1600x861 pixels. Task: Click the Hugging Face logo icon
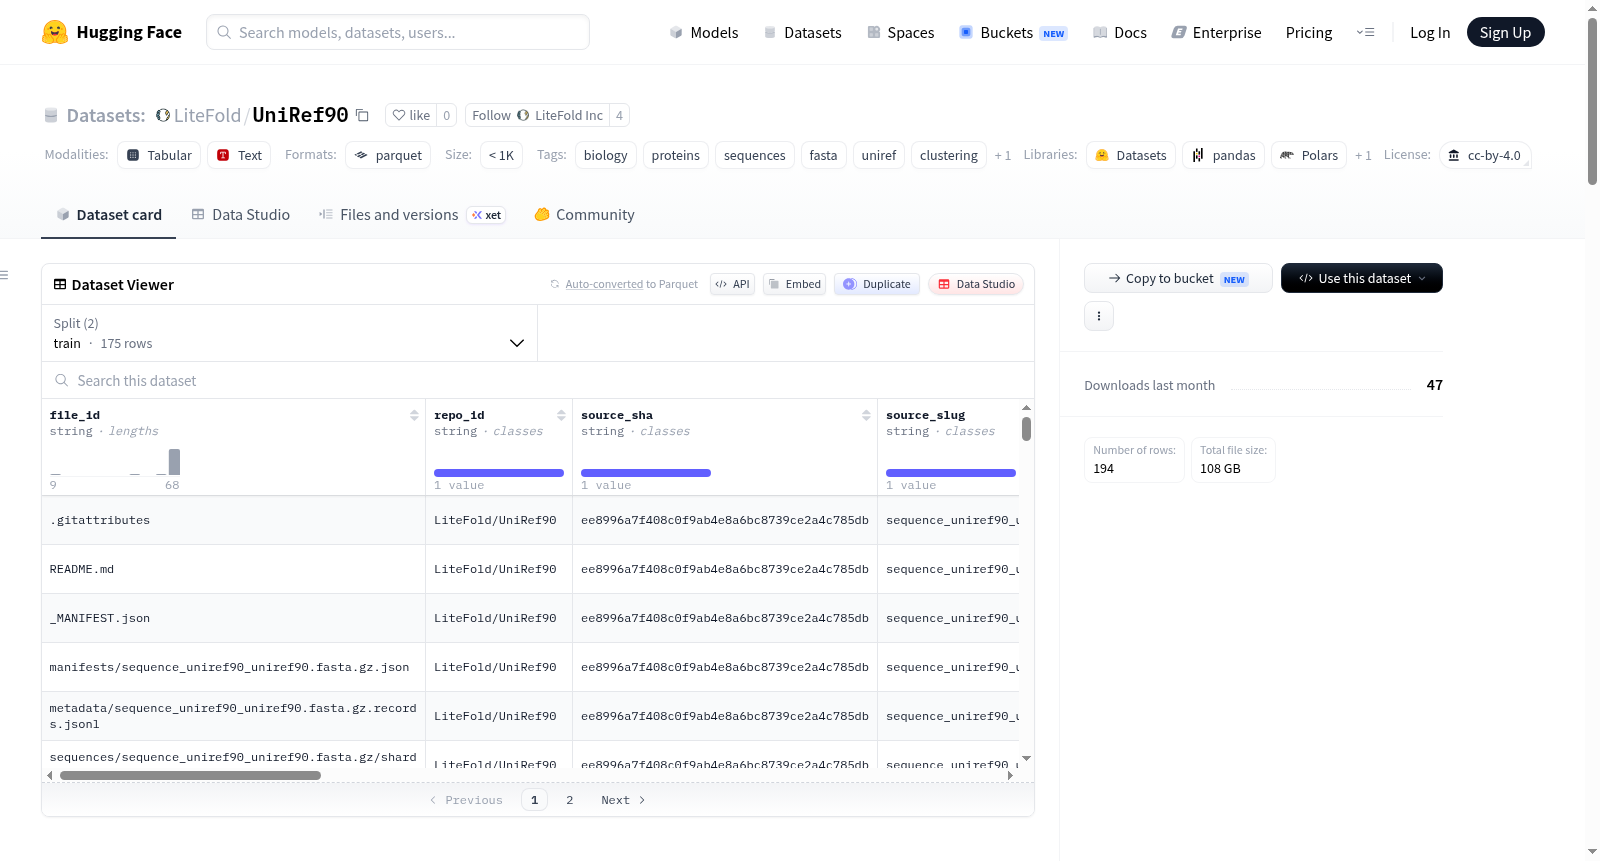point(55,32)
